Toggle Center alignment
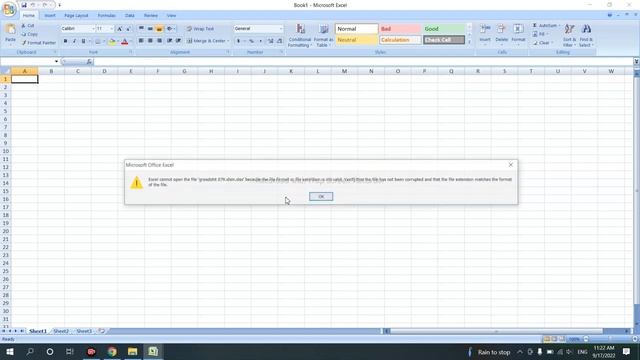This screenshot has height=360, width=640. (150, 41)
